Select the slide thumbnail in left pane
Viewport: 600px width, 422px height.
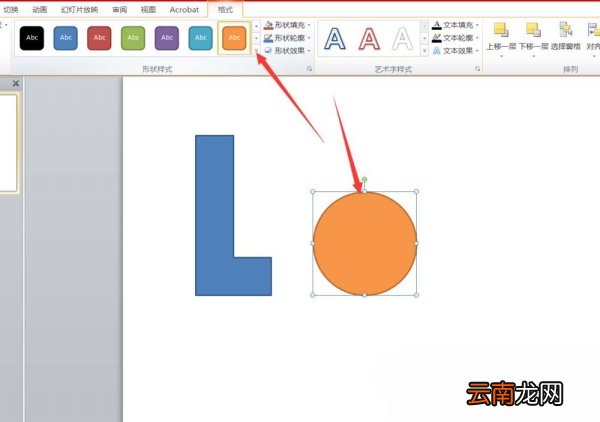(8, 142)
